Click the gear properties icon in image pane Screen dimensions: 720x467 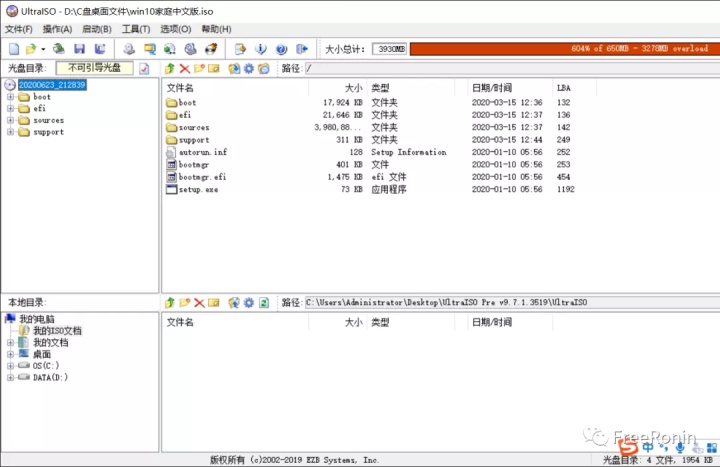click(249, 68)
